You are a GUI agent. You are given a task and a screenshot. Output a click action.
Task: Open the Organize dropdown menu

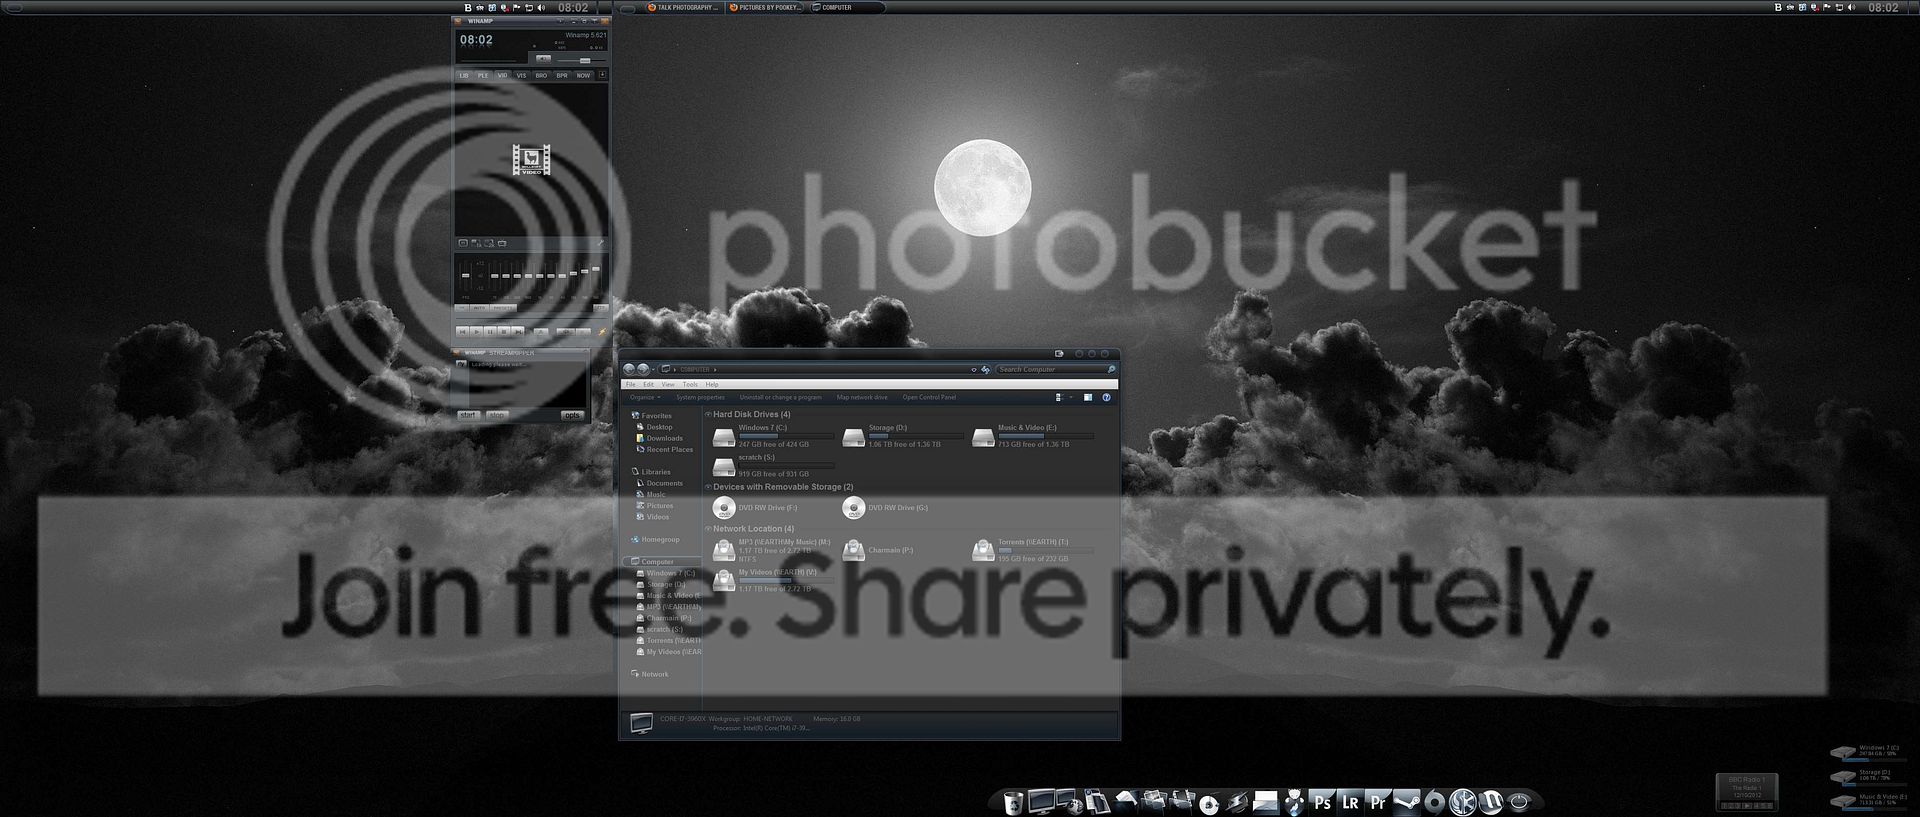[645, 398]
